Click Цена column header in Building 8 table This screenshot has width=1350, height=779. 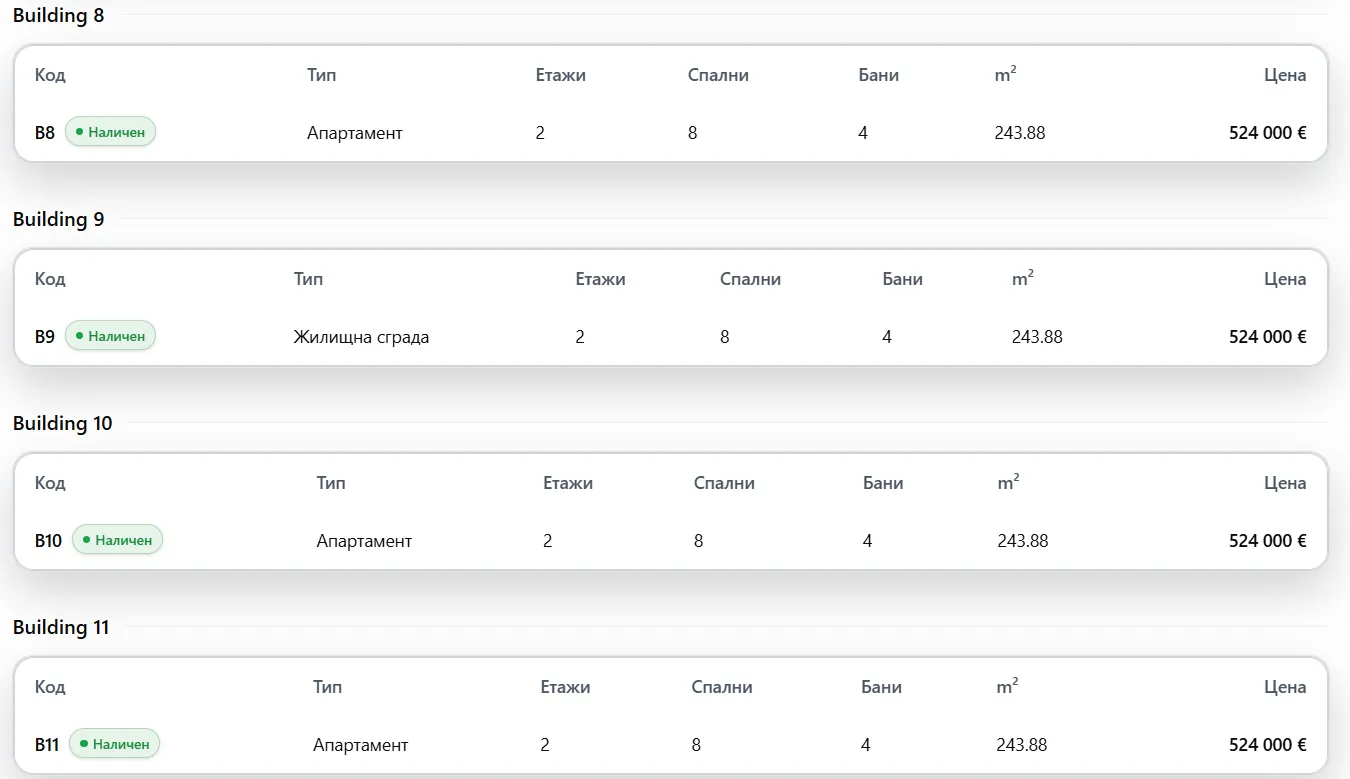coord(1285,75)
